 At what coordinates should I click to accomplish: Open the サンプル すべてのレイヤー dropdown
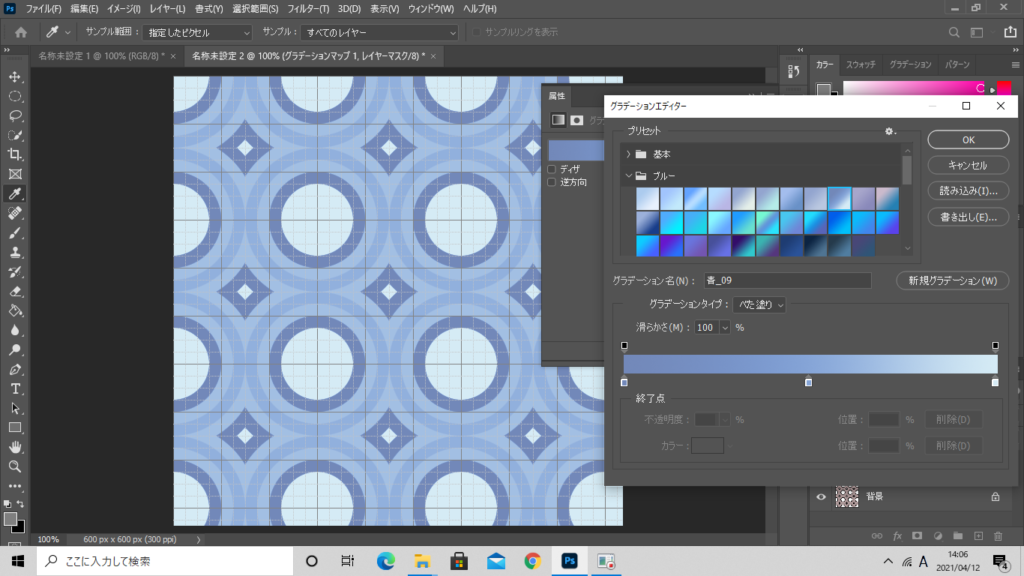pos(379,32)
